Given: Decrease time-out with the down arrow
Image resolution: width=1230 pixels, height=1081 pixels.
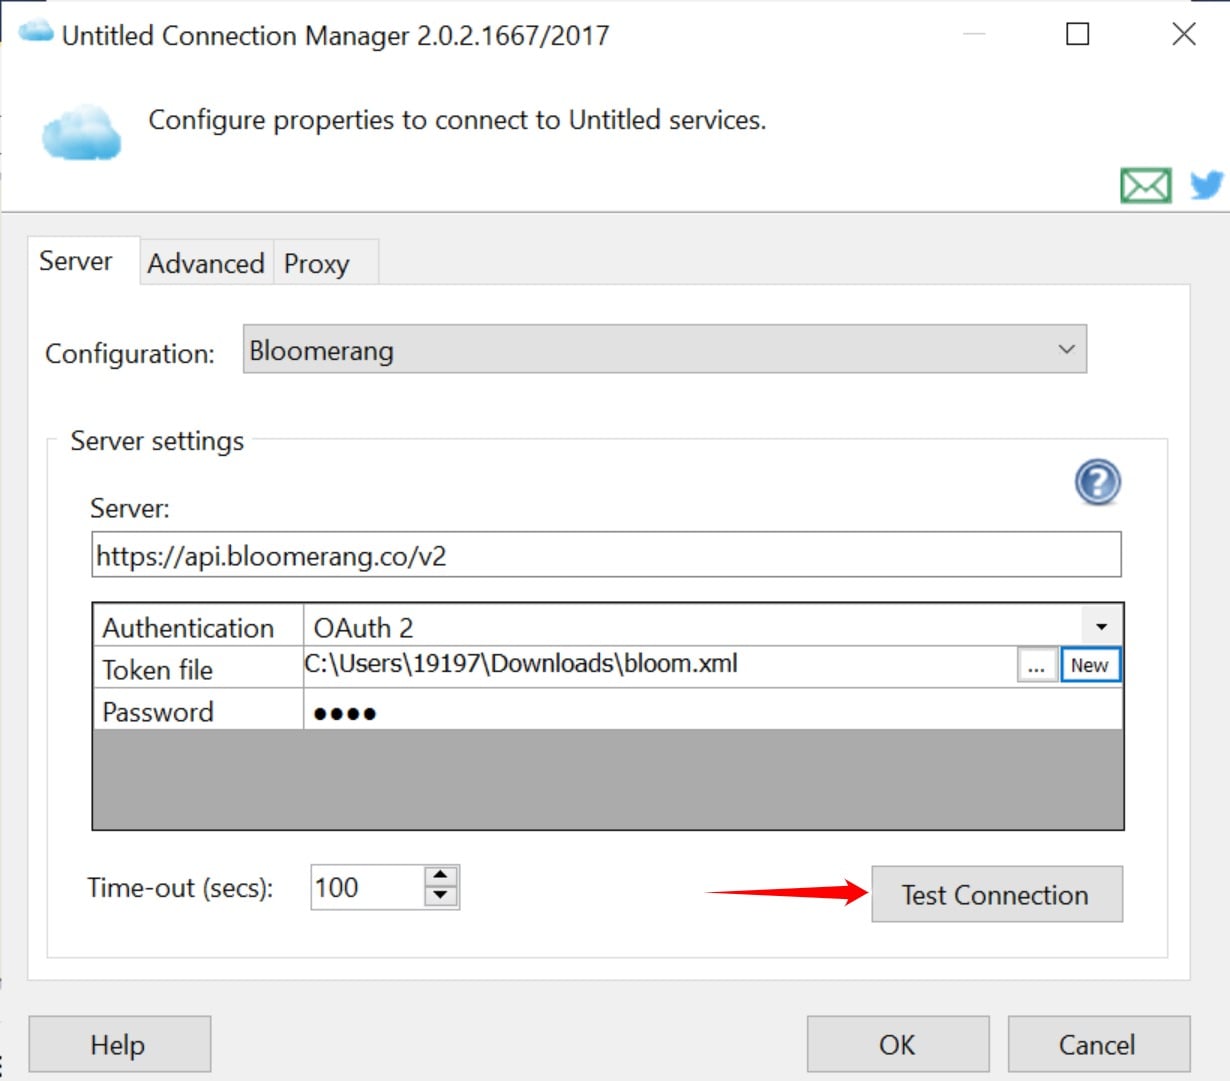Looking at the screenshot, I should [441, 897].
